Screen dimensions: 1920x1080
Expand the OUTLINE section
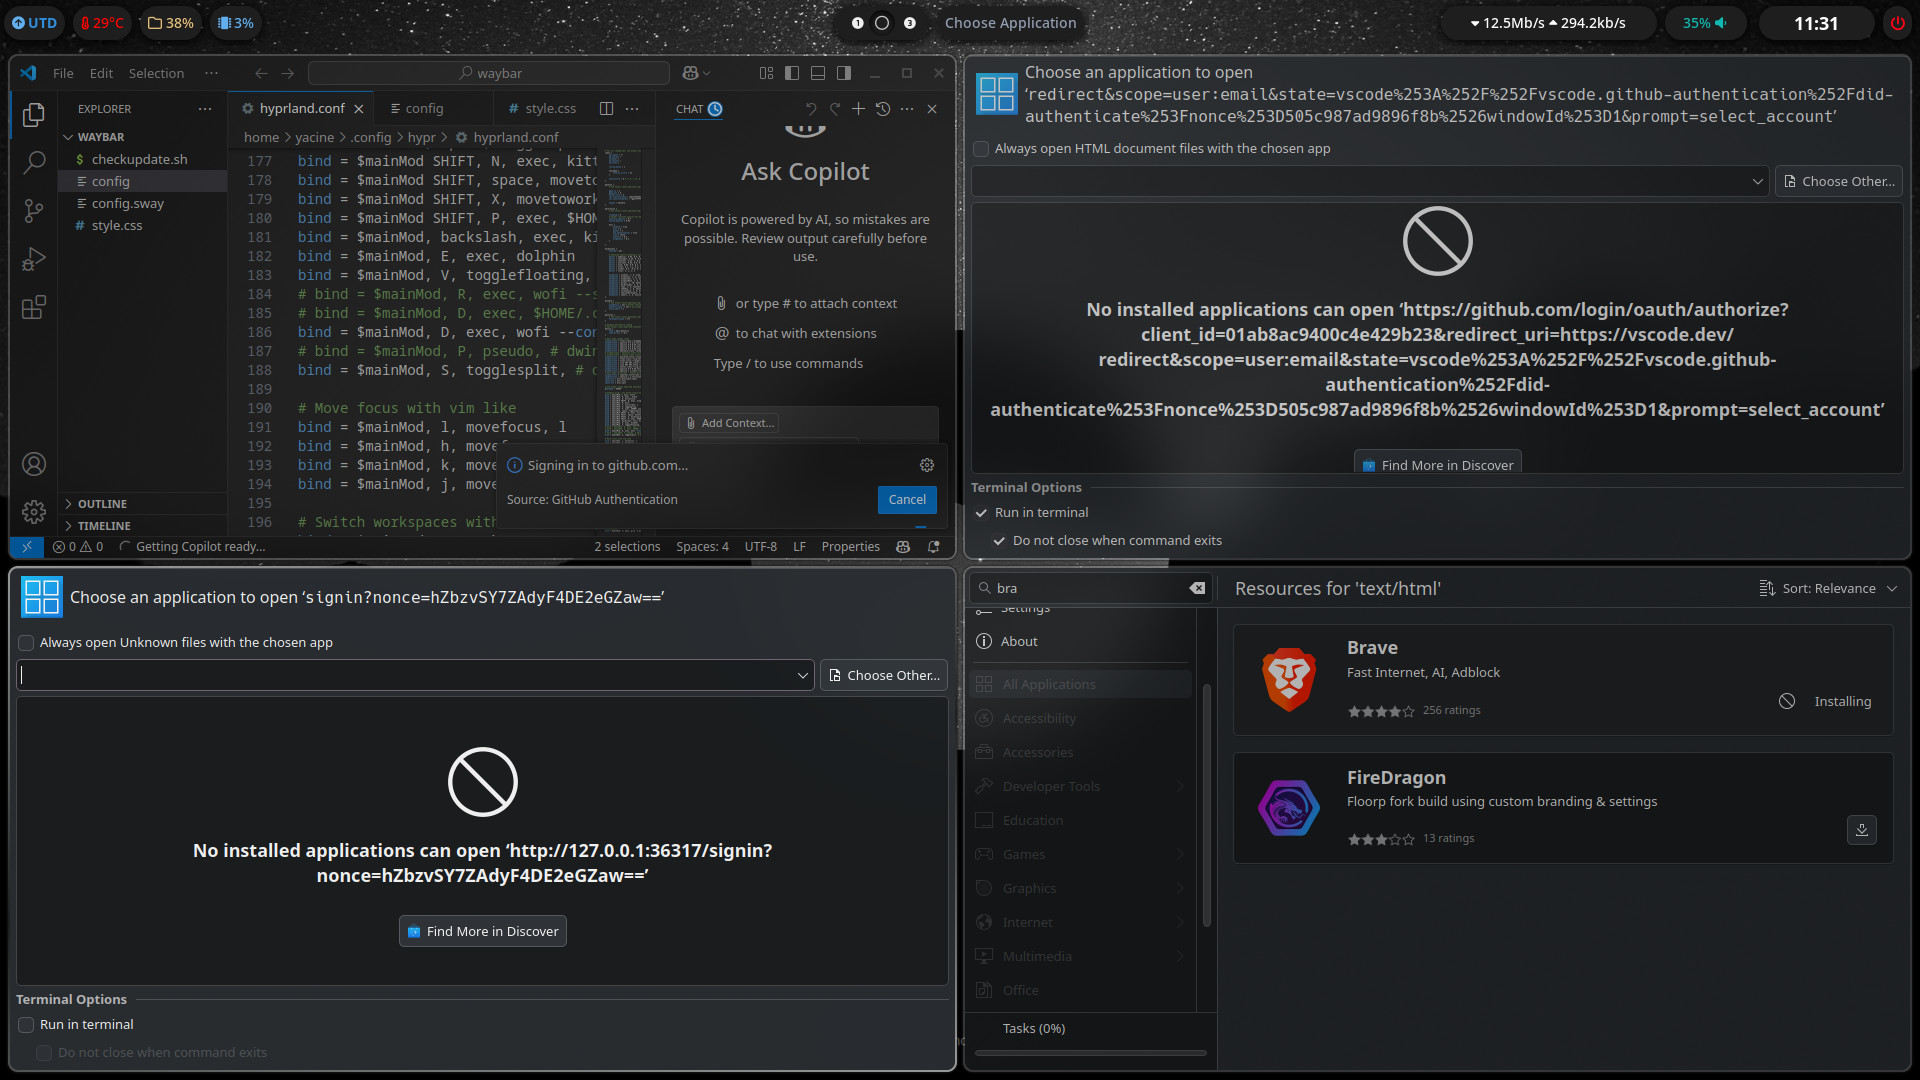pyautogui.click(x=143, y=504)
